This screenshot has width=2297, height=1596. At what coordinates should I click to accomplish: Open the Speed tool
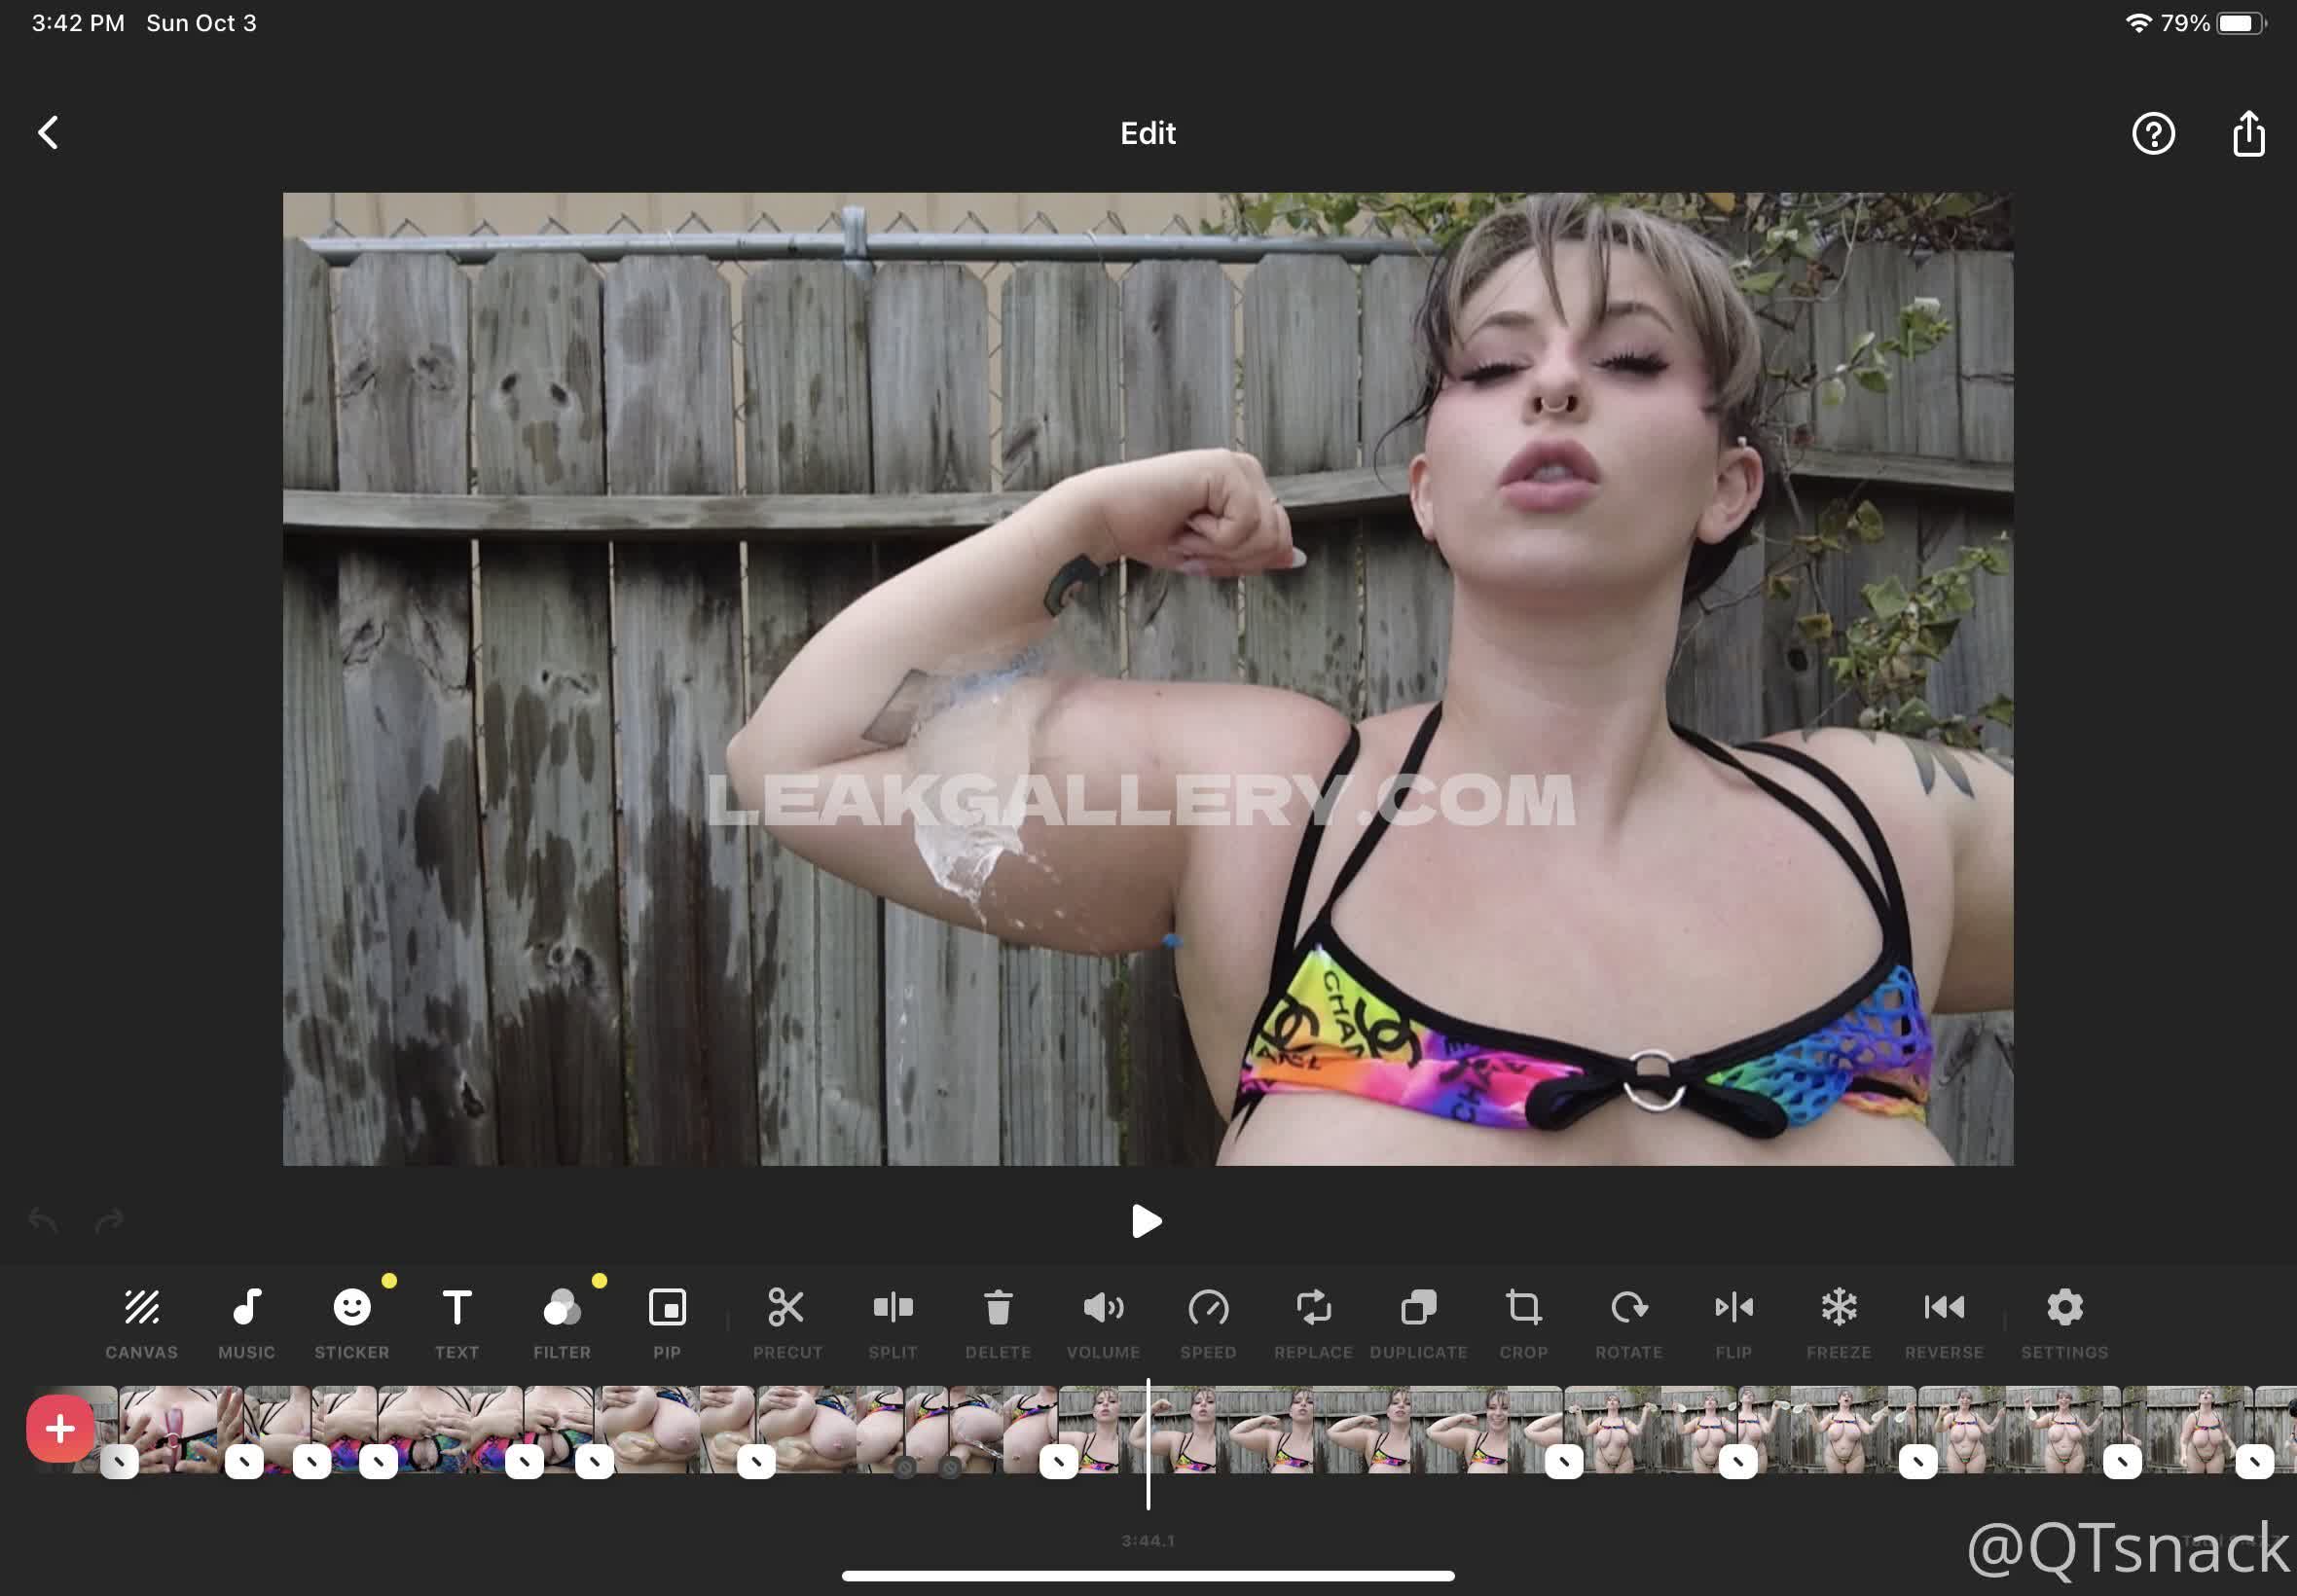[1208, 1323]
